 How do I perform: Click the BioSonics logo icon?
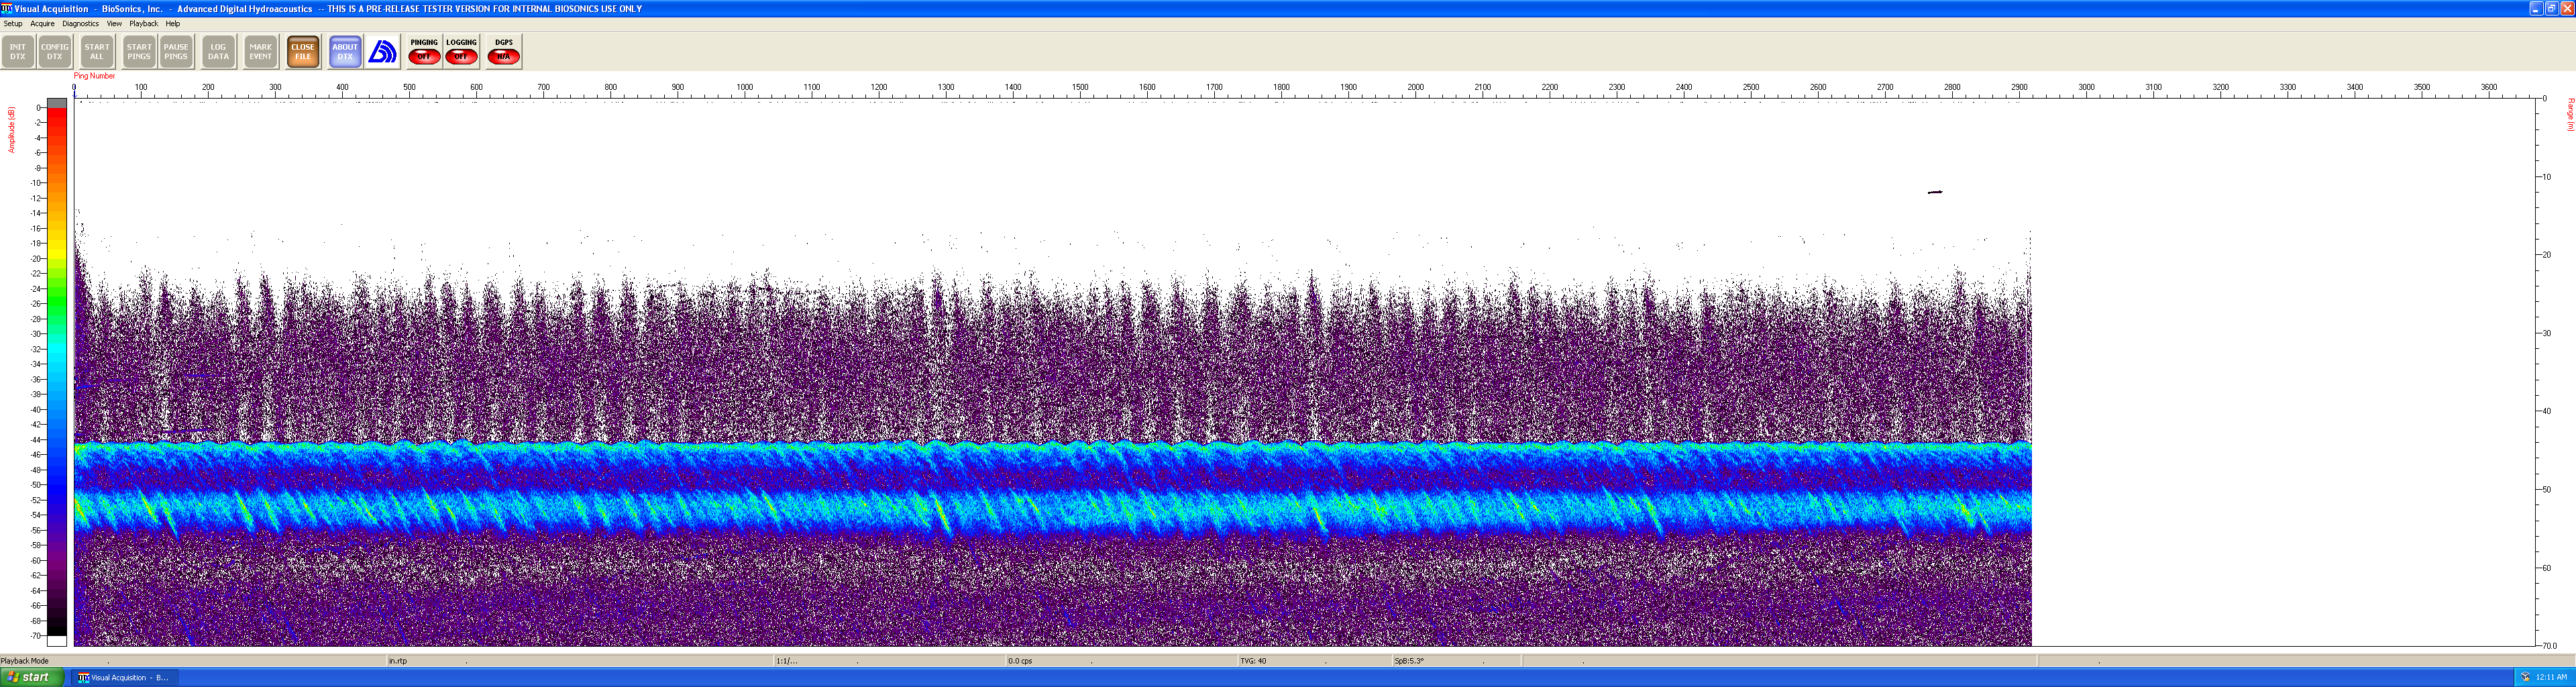[x=382, y=52]
